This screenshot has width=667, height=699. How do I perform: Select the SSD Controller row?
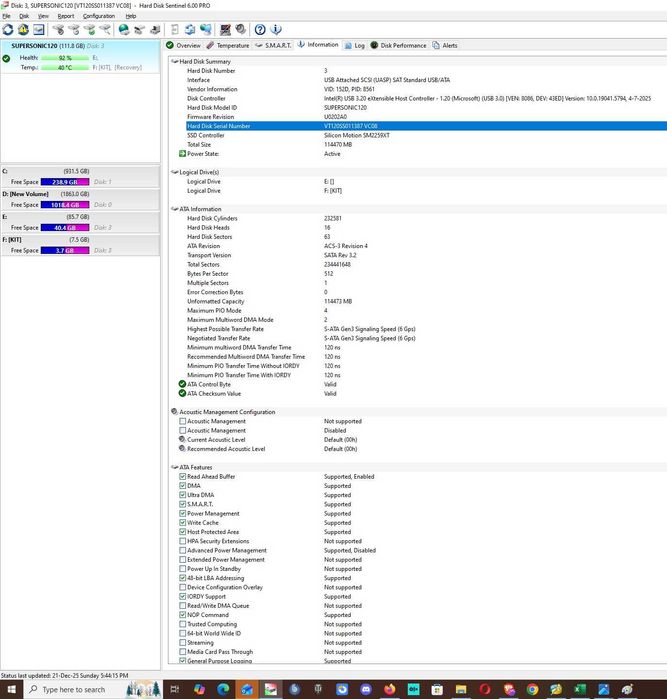(426, 136)
